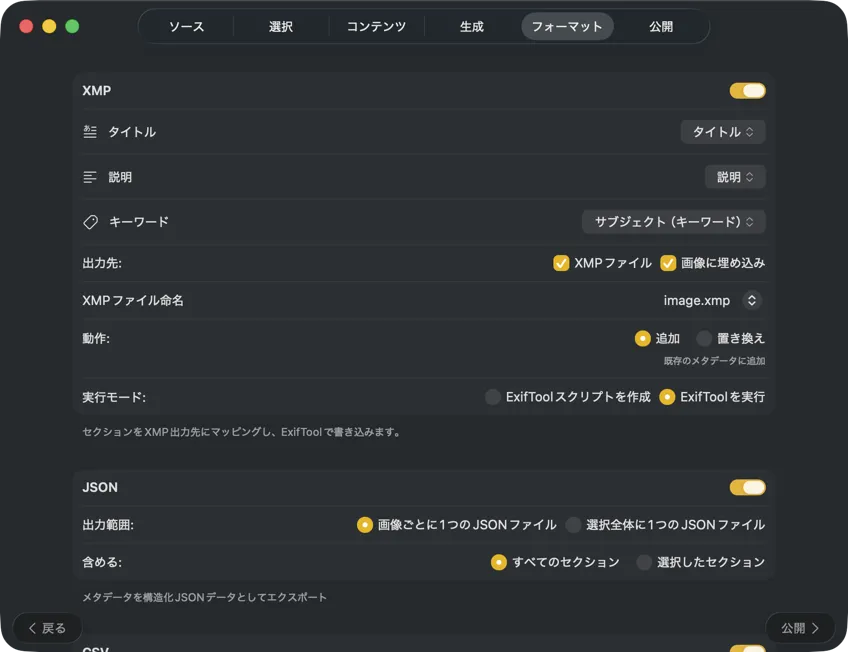Open the サブジェクト（キーワード）dropdown
Viewport: 848px width, 652px height.
674,221
